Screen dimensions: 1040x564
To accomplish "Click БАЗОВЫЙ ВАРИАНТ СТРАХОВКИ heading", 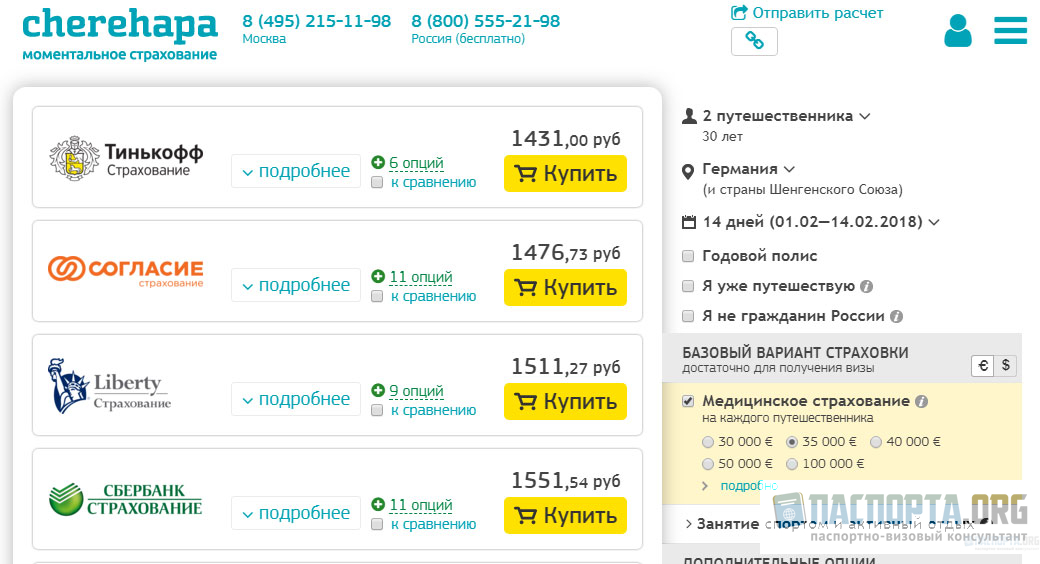I will pos(795,353).
